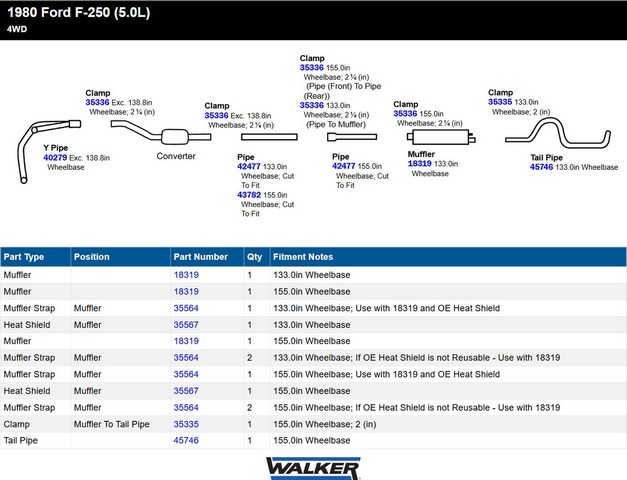Open clamp 35336 for Pipe To Muffler
This screenshot has height=480, width=627.
tap(312, 105)
